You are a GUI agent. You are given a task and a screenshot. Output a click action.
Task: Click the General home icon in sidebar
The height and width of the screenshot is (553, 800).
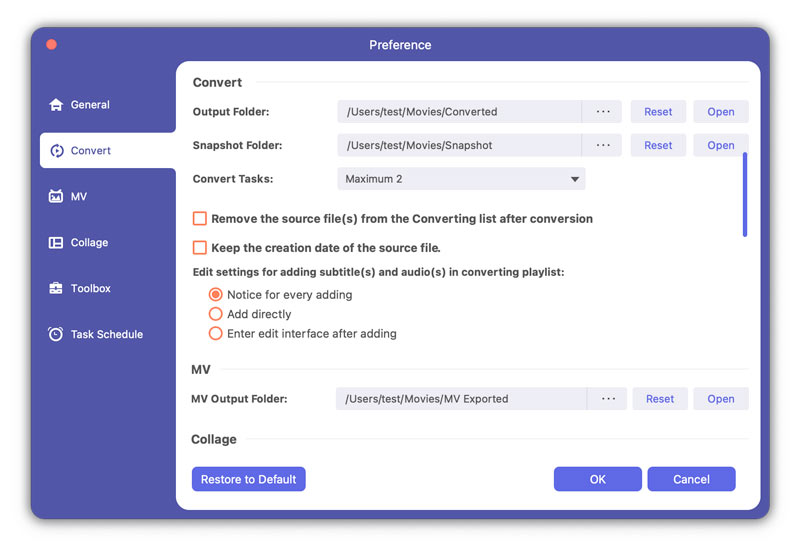56,105
